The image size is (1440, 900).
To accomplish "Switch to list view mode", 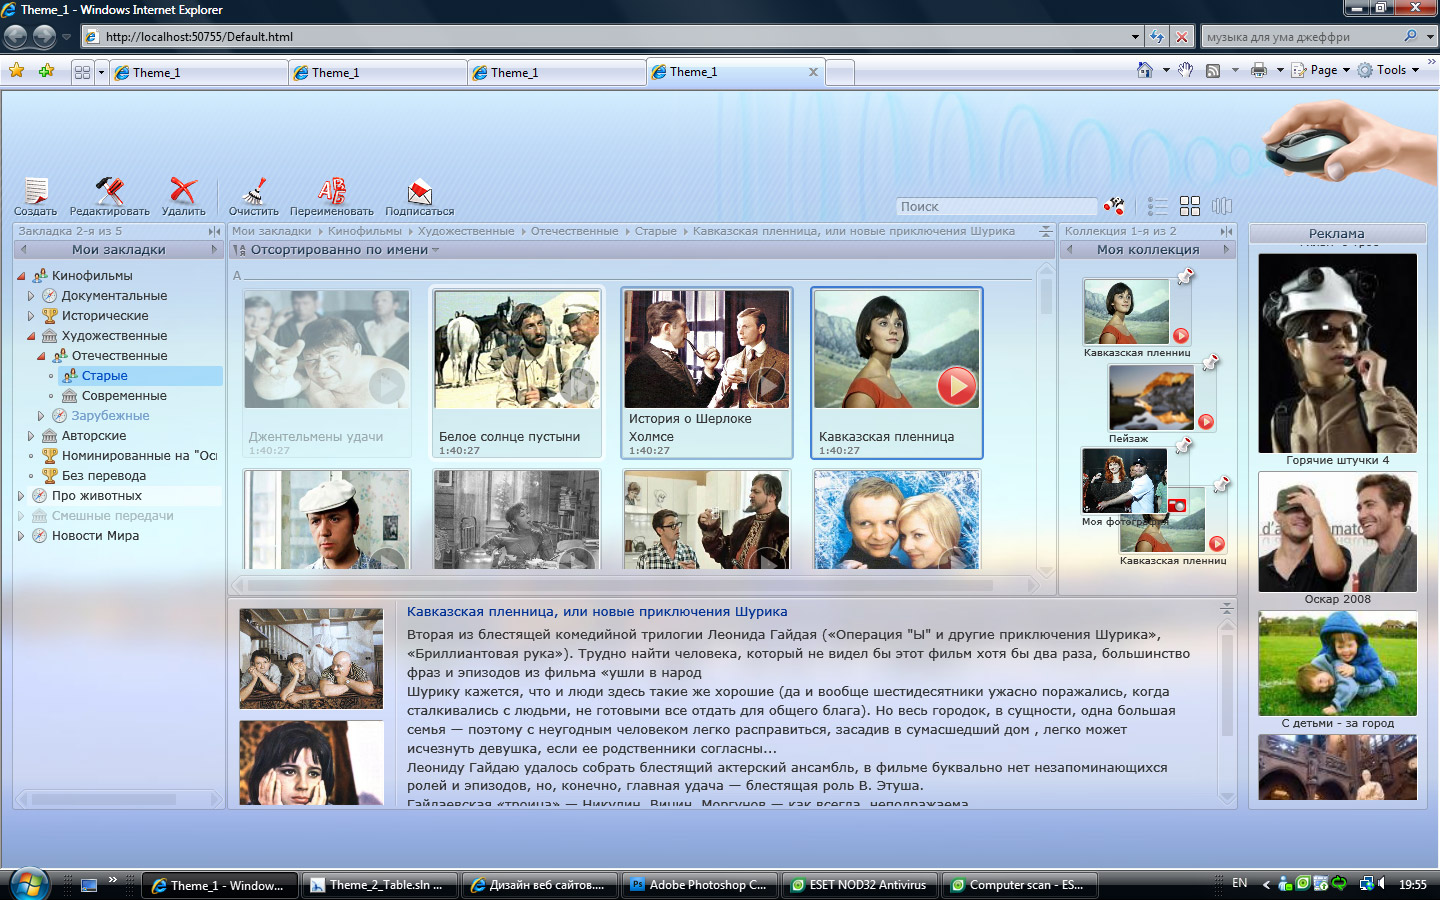I will point(1157,206).
